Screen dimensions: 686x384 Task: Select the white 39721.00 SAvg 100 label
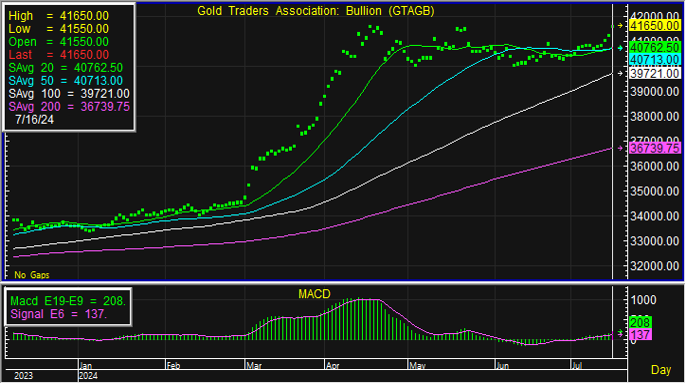point(654,73)
